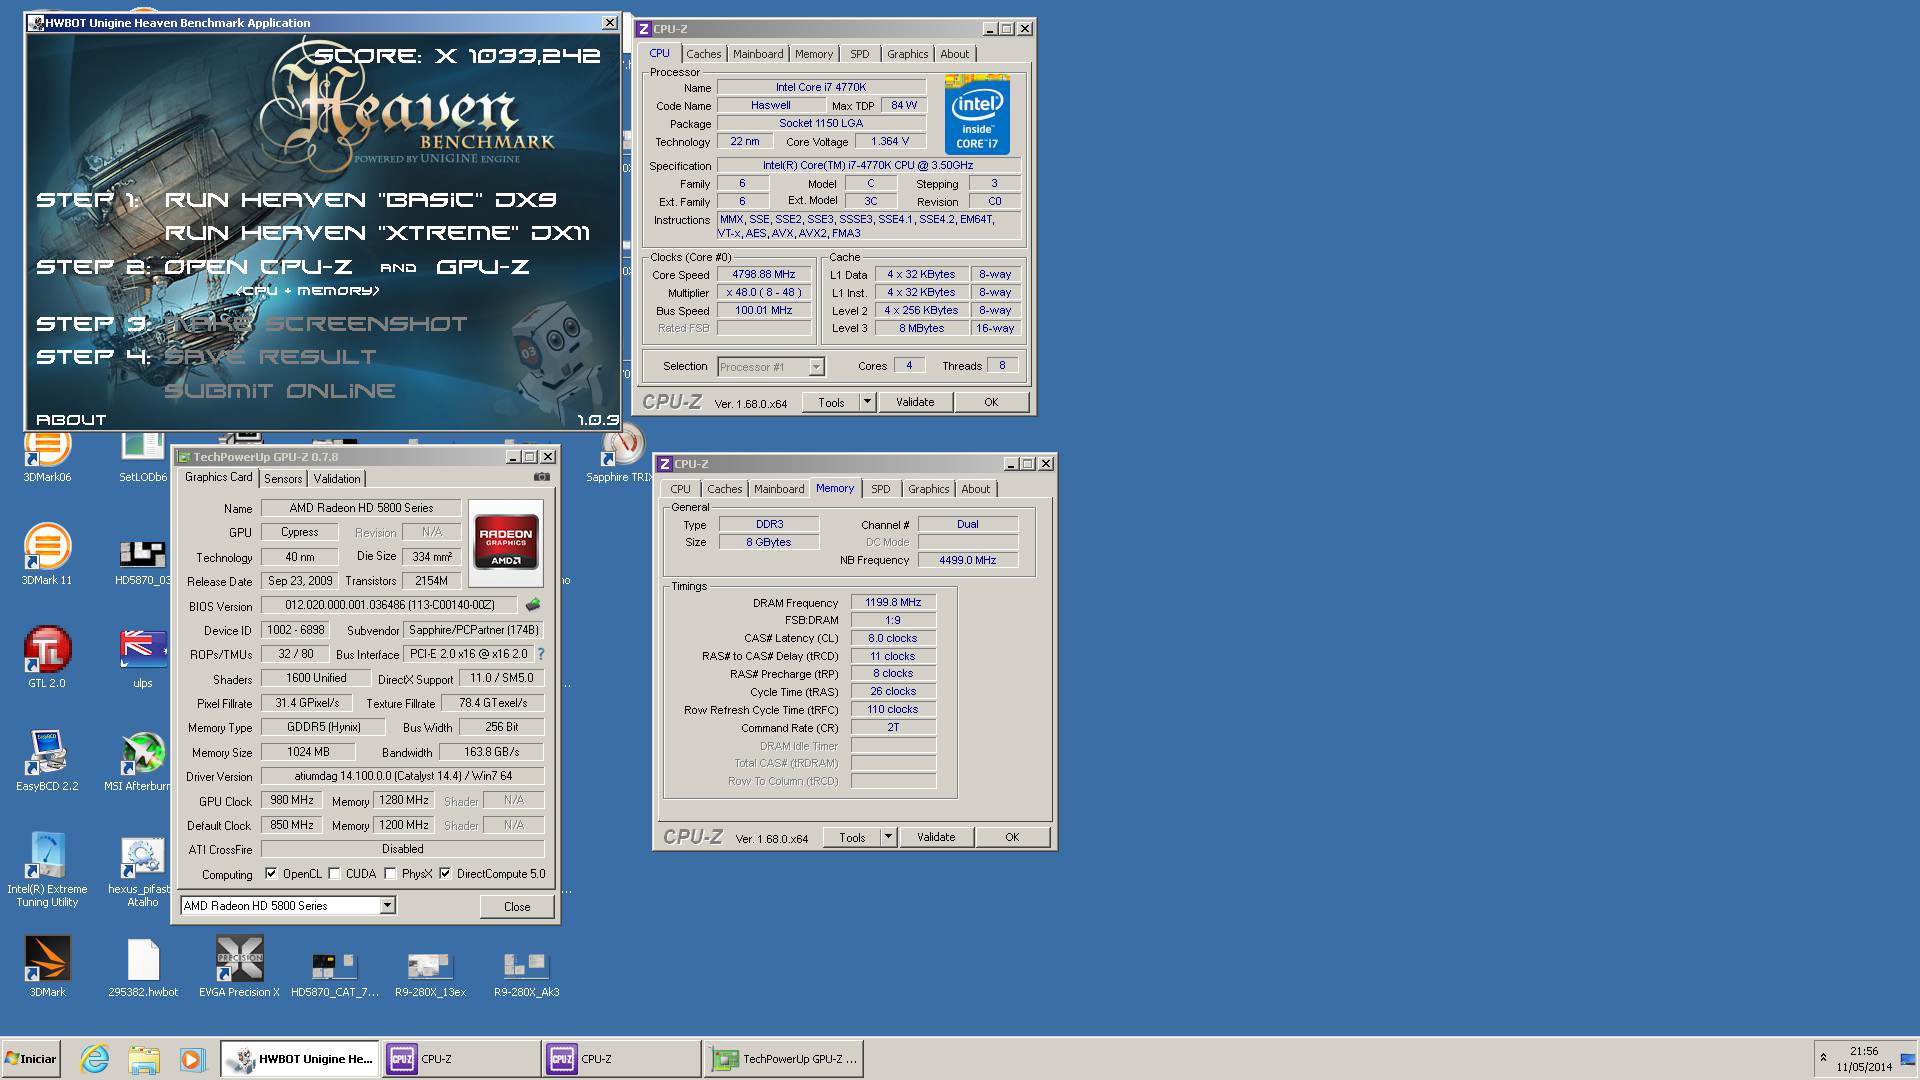Select the TechPowerUp GPU-Z taskbar item

tap(785, 1059)
